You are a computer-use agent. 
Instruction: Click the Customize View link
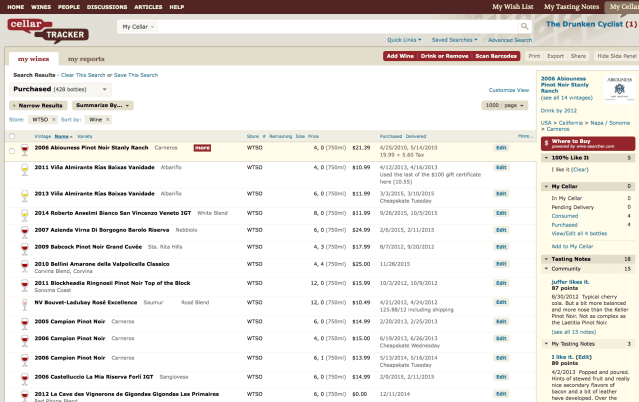tap(509, 89)
